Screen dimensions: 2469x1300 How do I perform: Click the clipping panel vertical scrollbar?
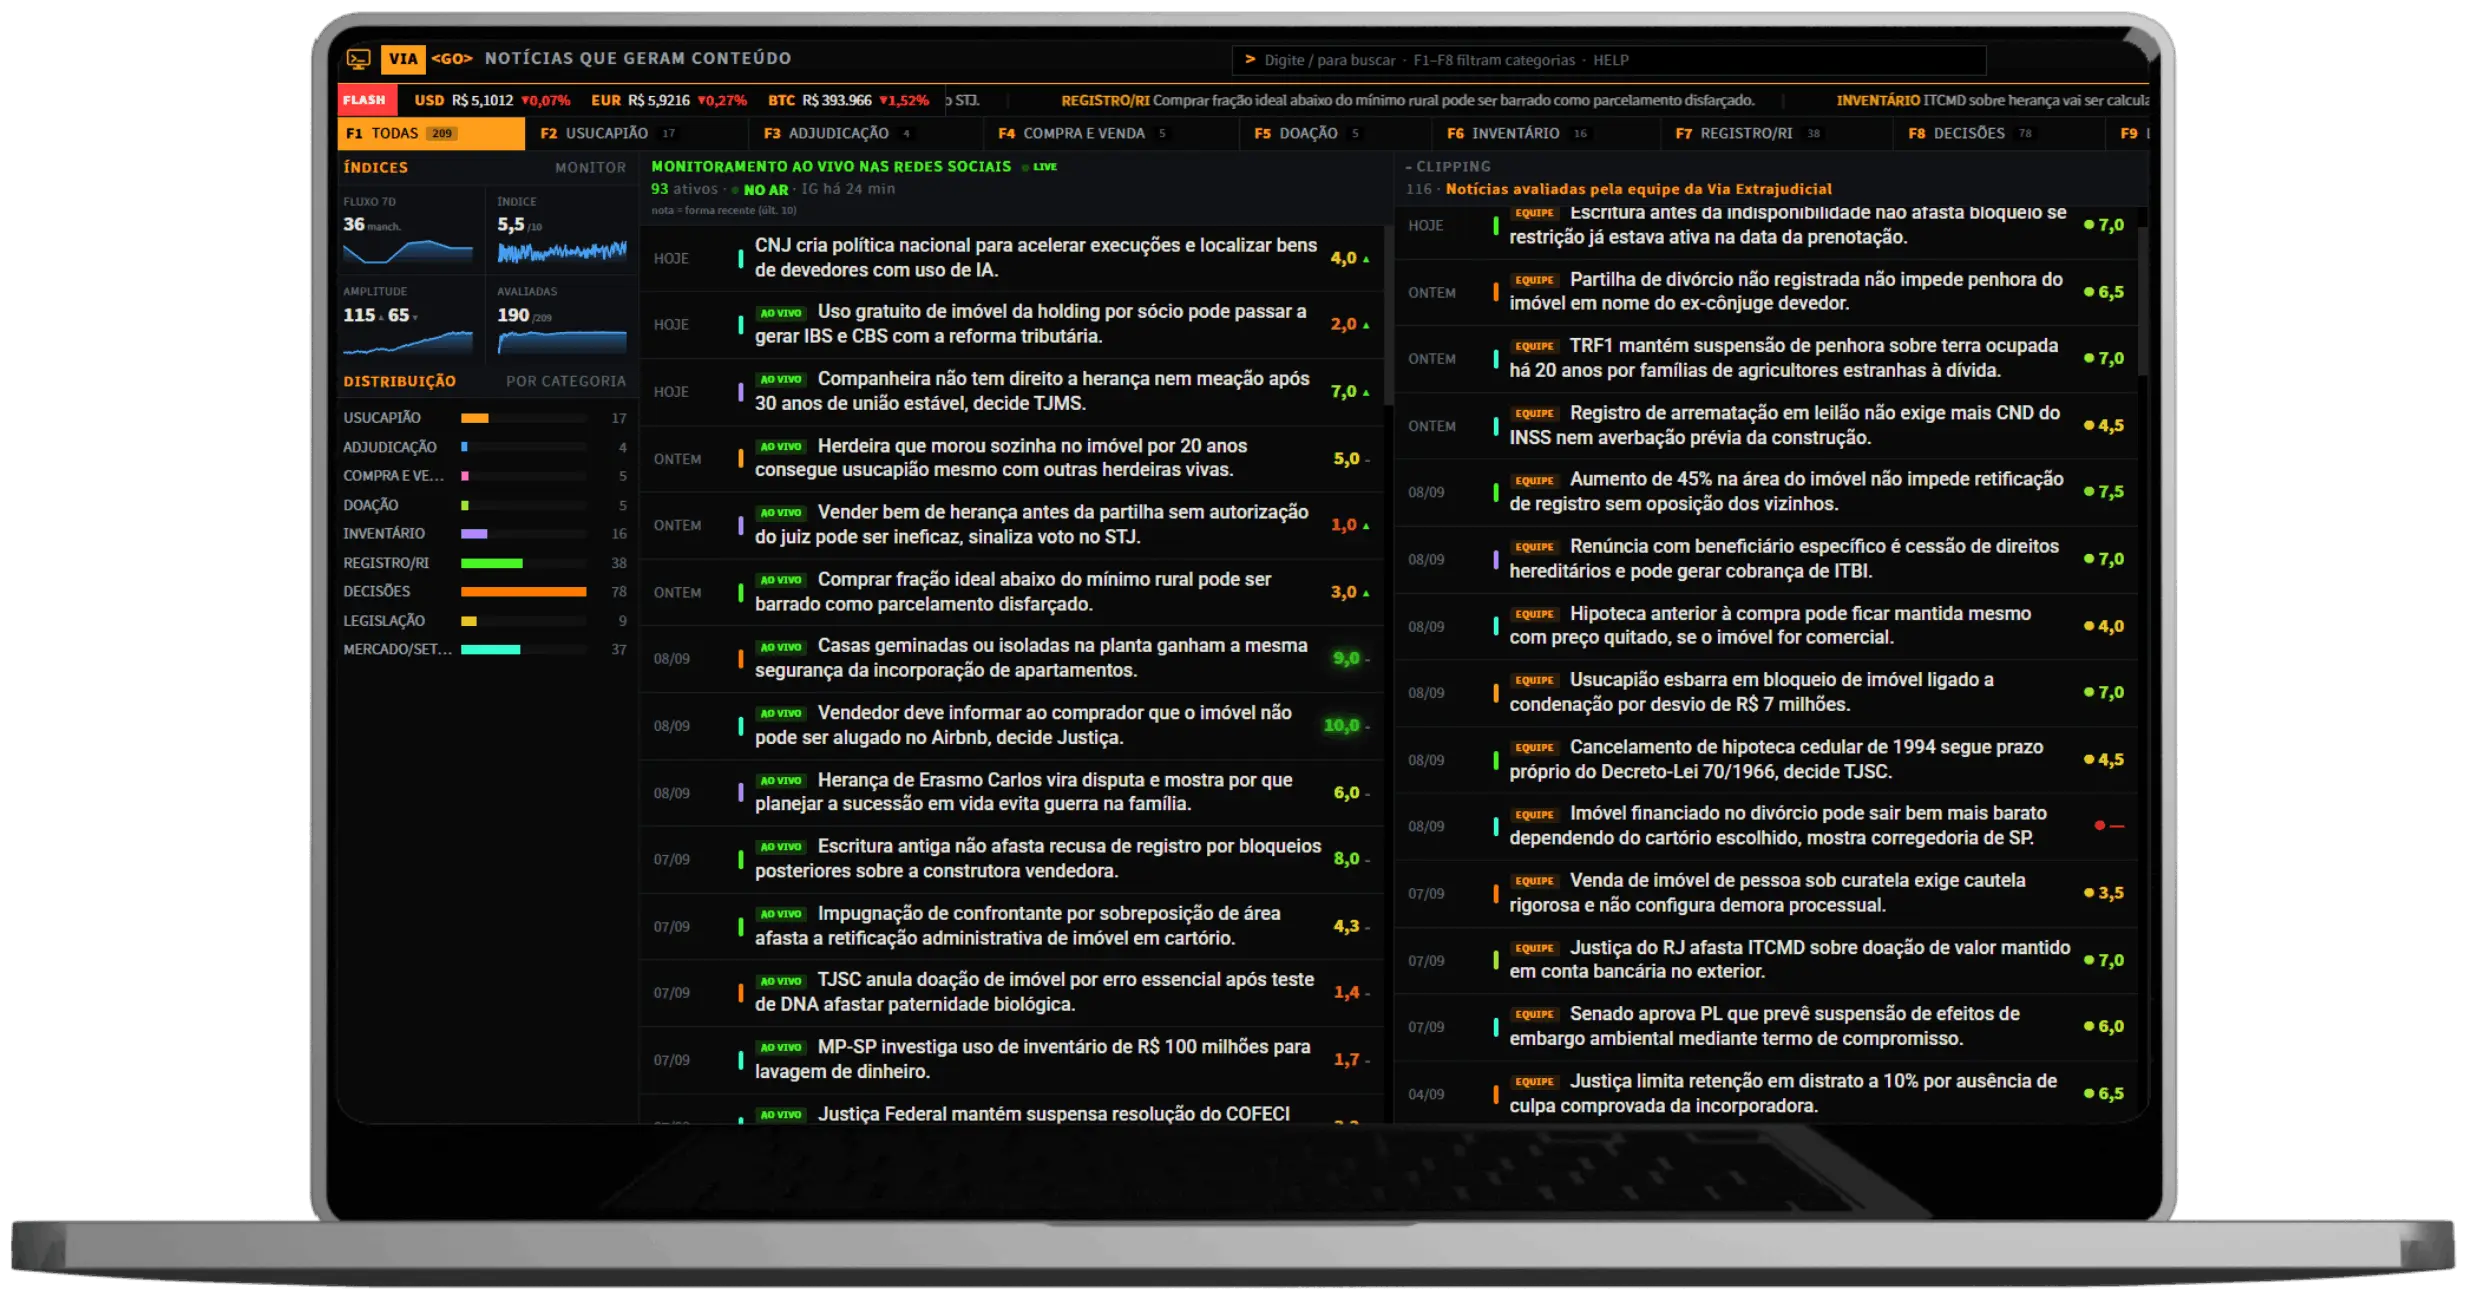[x=2142, y=301]
